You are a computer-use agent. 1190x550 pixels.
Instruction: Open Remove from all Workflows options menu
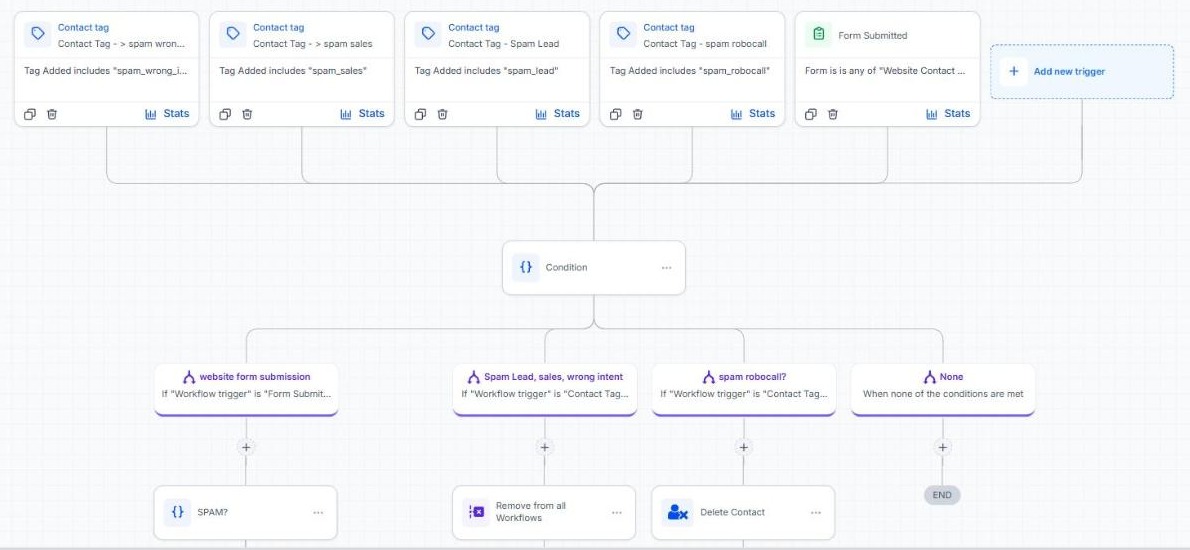617,513
